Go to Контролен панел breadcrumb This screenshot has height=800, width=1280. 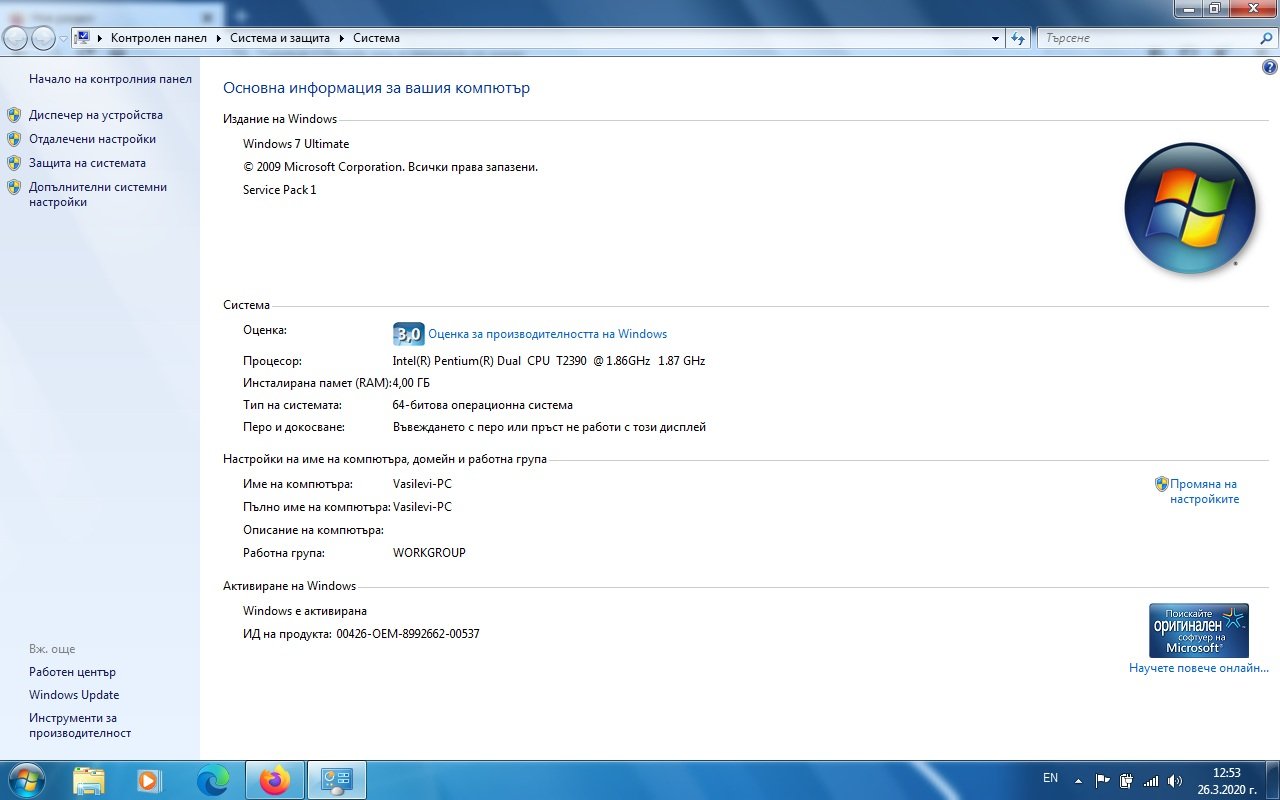click(x=158, y=38)
